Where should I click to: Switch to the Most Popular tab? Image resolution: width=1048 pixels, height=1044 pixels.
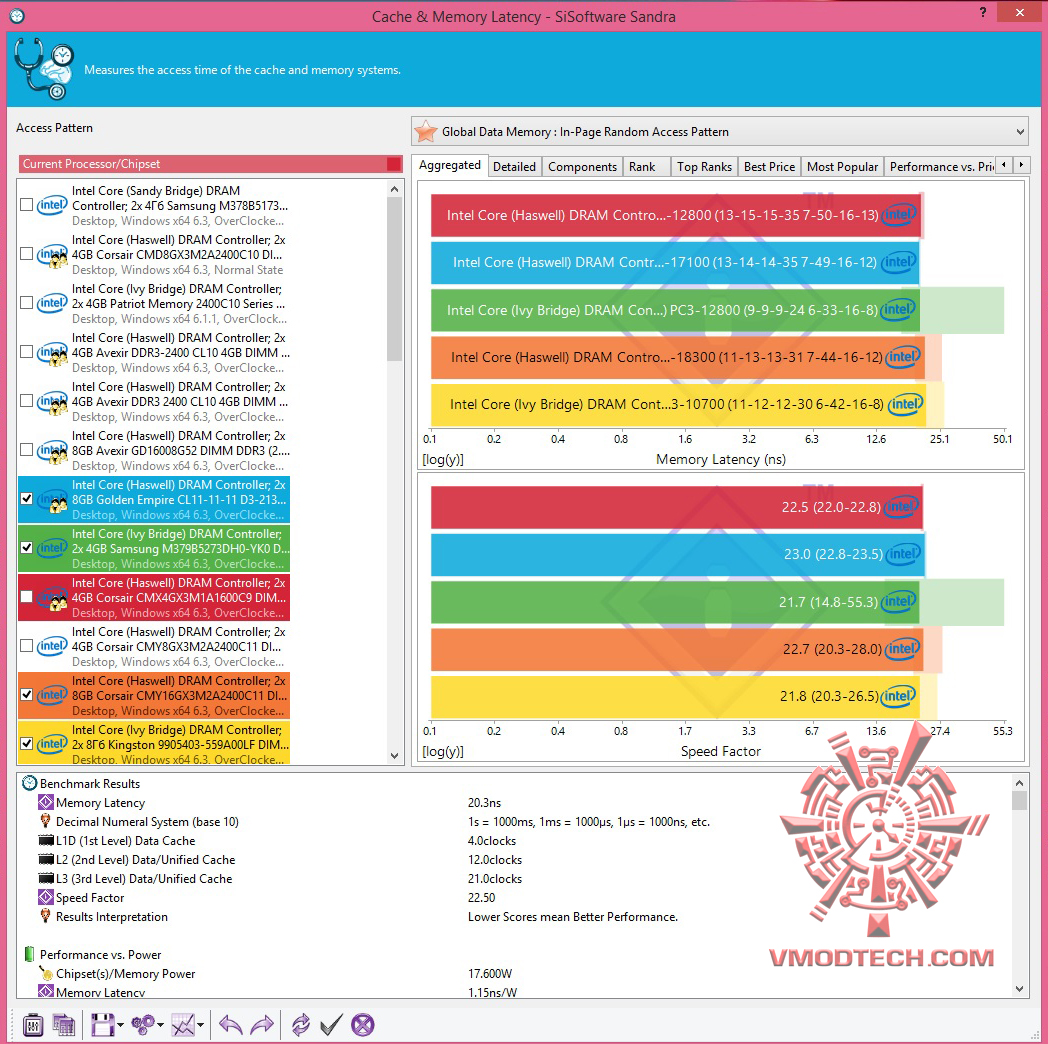pos(842,166)
